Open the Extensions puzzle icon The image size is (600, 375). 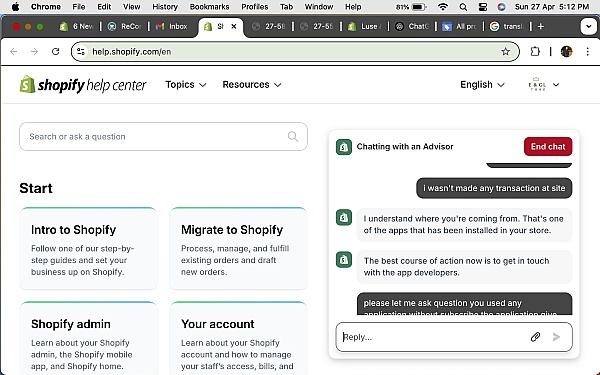click(x=535, y=51)
